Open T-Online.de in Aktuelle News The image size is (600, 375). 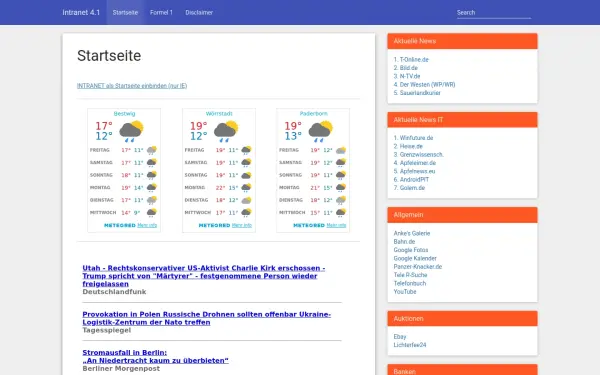tap(414, 60)
